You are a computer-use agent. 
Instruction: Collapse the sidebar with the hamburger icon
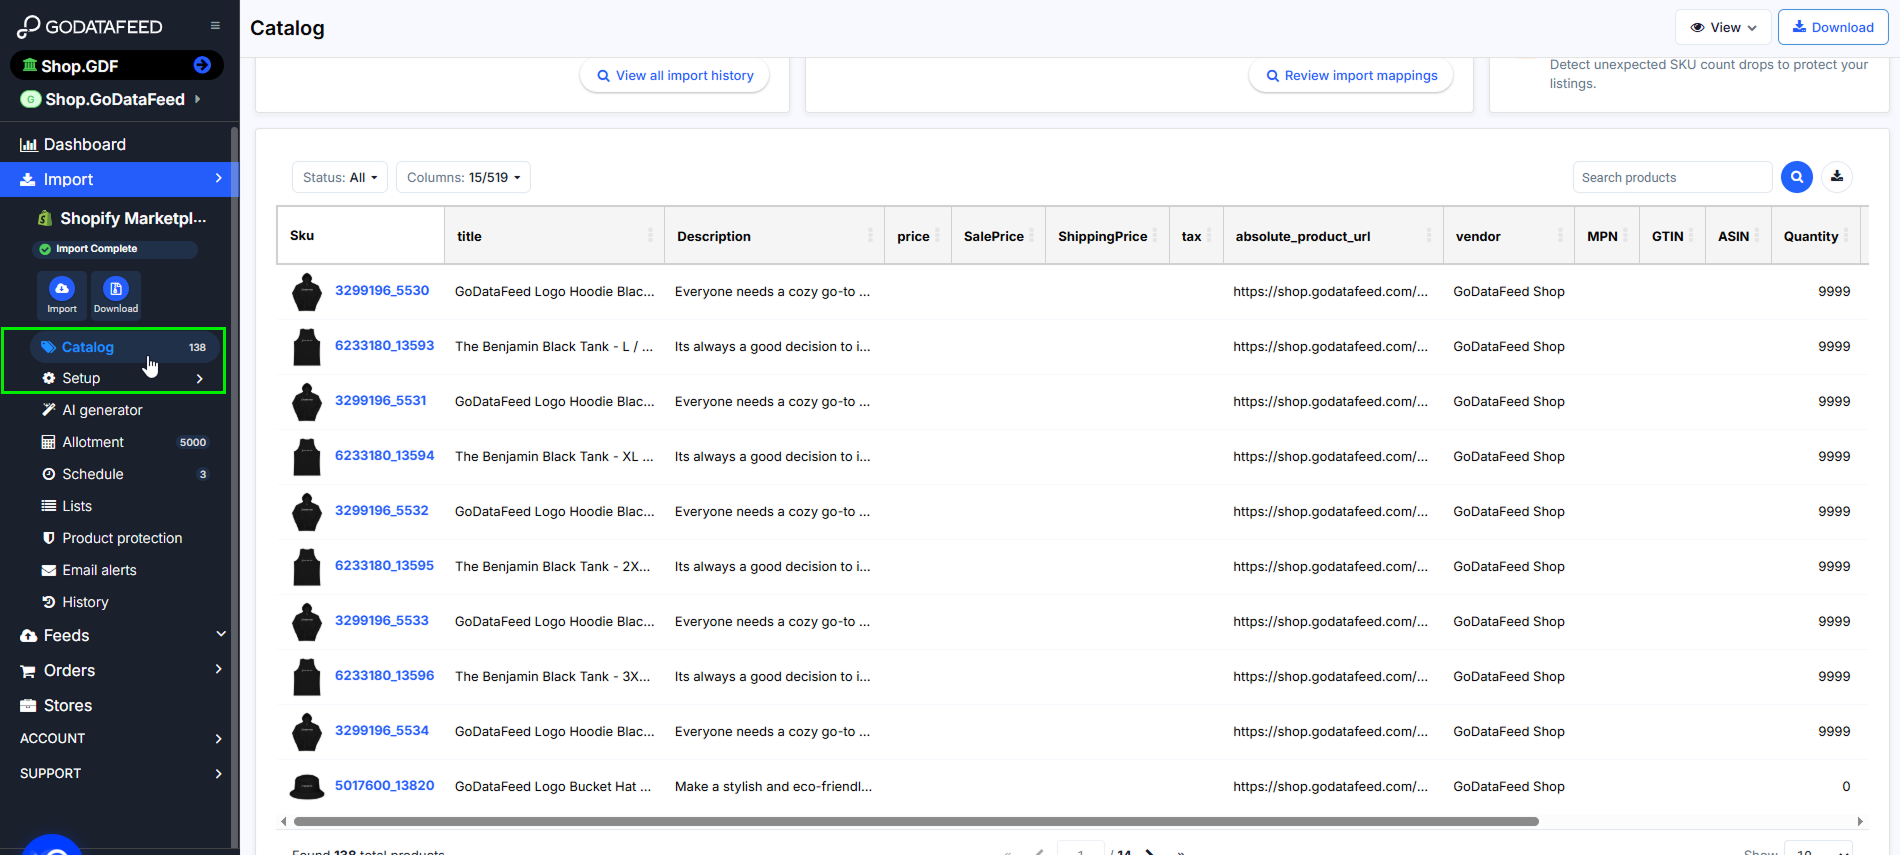tap(215, 26)
